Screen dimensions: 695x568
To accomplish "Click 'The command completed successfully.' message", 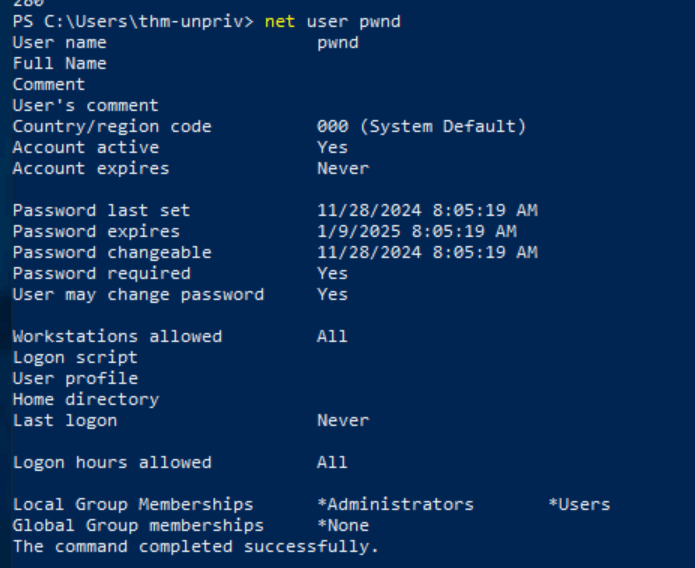I will tap(196, 547).
